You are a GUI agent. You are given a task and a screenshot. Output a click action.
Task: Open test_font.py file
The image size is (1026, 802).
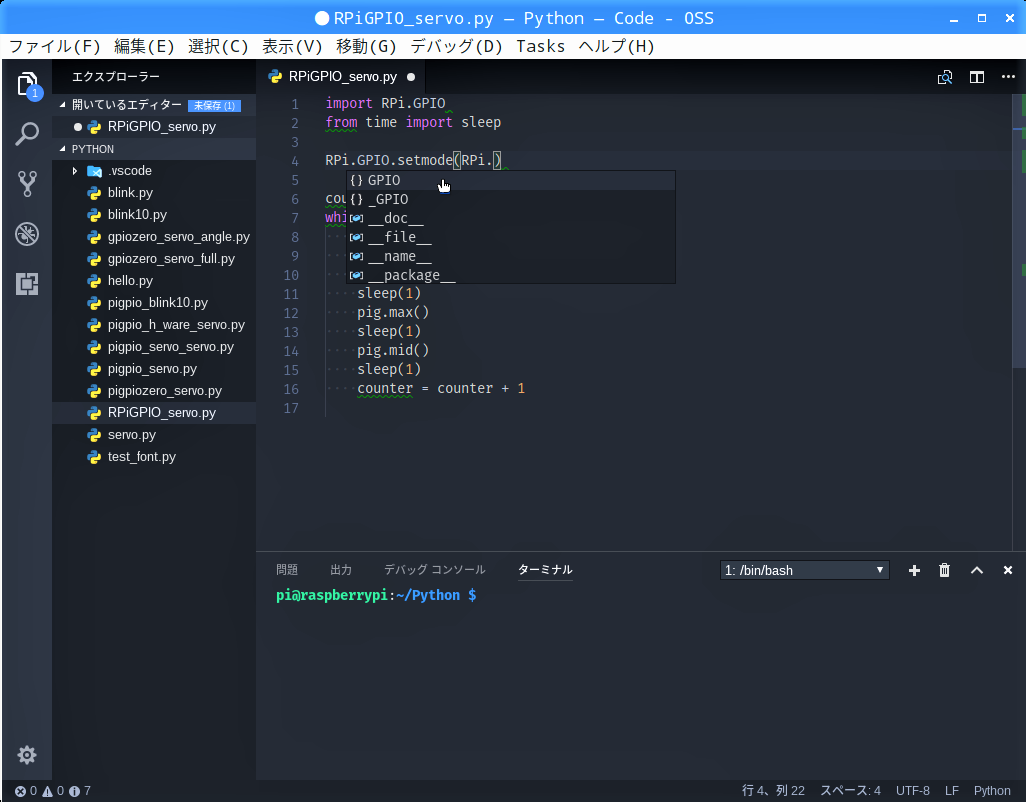[154, 457]
